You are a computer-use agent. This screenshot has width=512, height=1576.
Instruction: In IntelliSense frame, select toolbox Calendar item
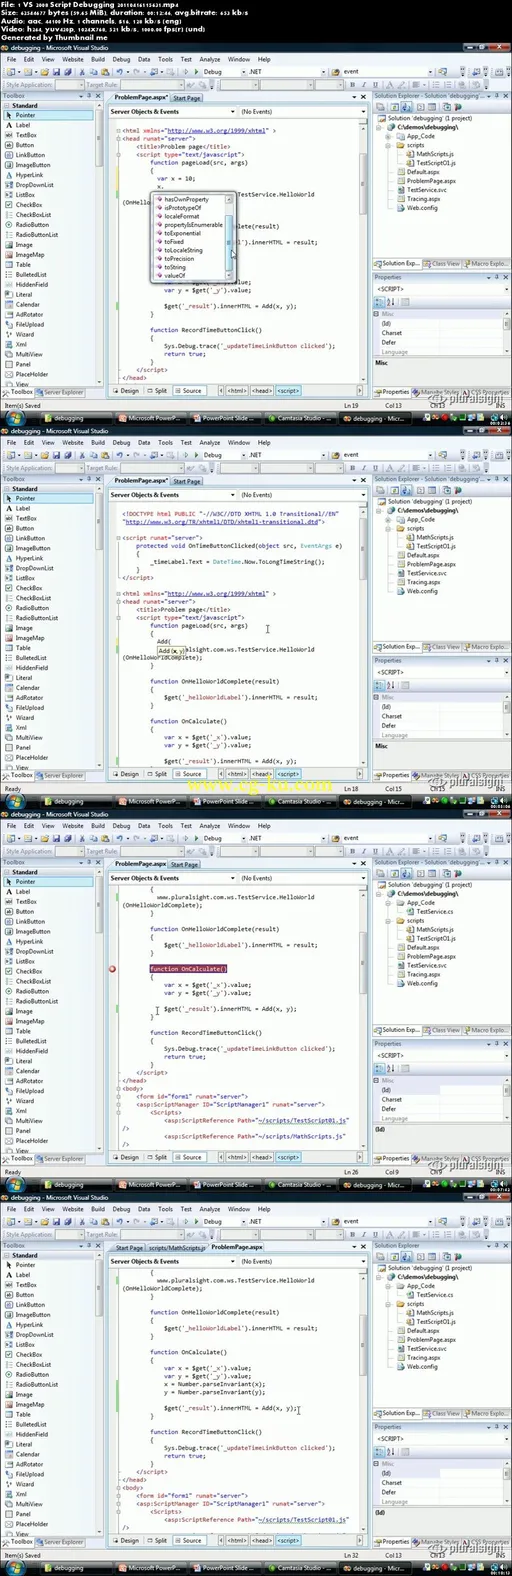(x=28, y=305)
